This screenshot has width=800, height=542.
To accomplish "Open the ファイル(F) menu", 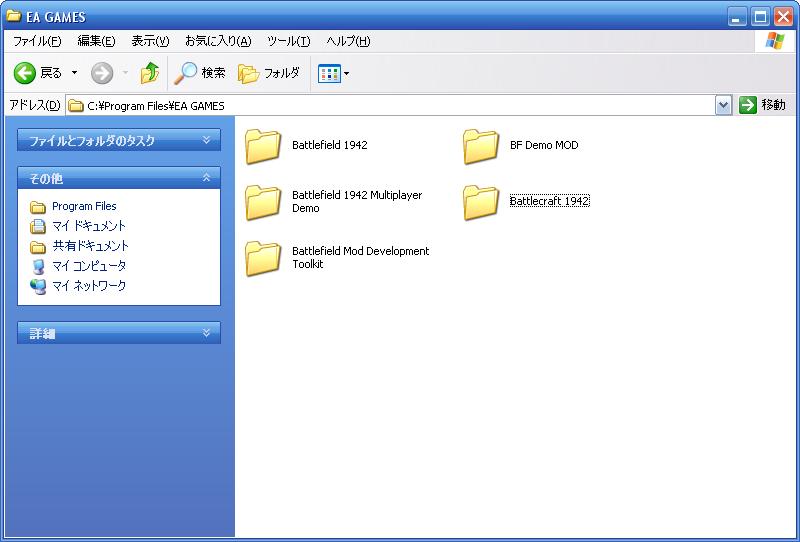I will [37, 41].
